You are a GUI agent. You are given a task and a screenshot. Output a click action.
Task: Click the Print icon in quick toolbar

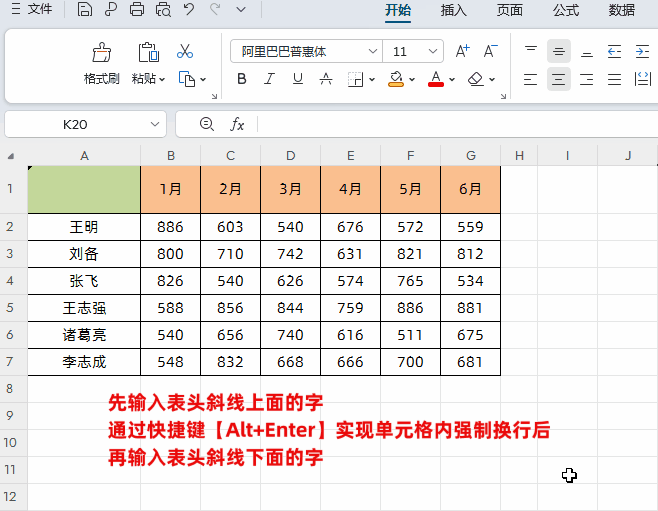tap(137, 10)
